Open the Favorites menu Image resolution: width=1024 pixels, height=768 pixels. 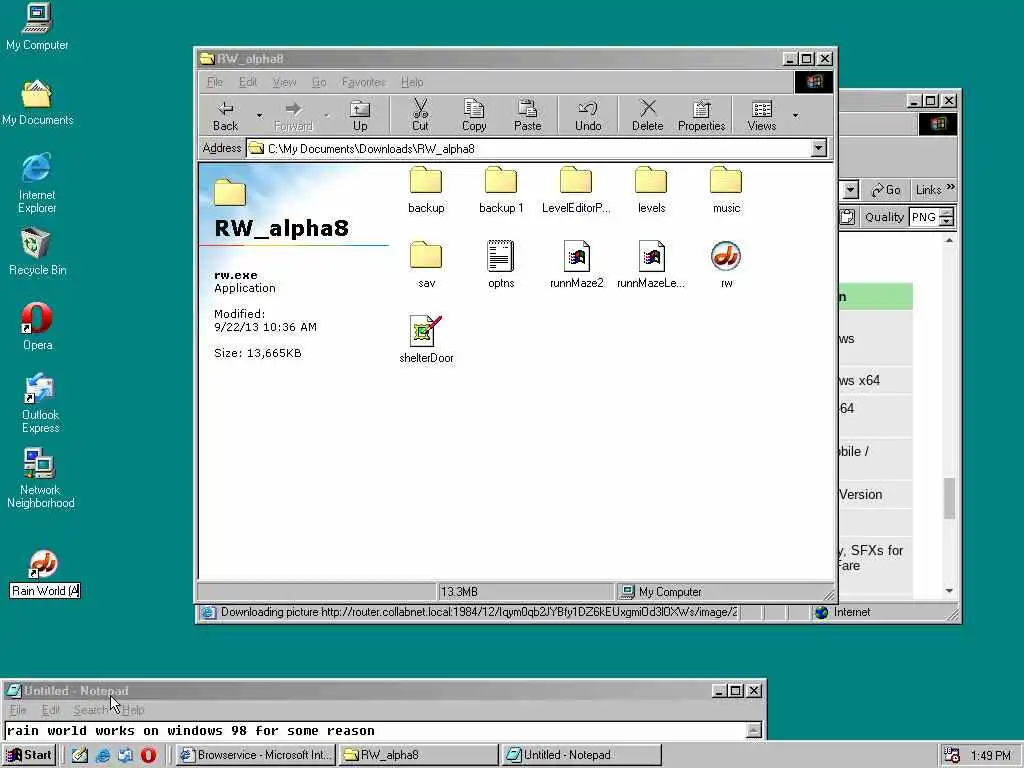pyautogui.click(x=364, y=82)
